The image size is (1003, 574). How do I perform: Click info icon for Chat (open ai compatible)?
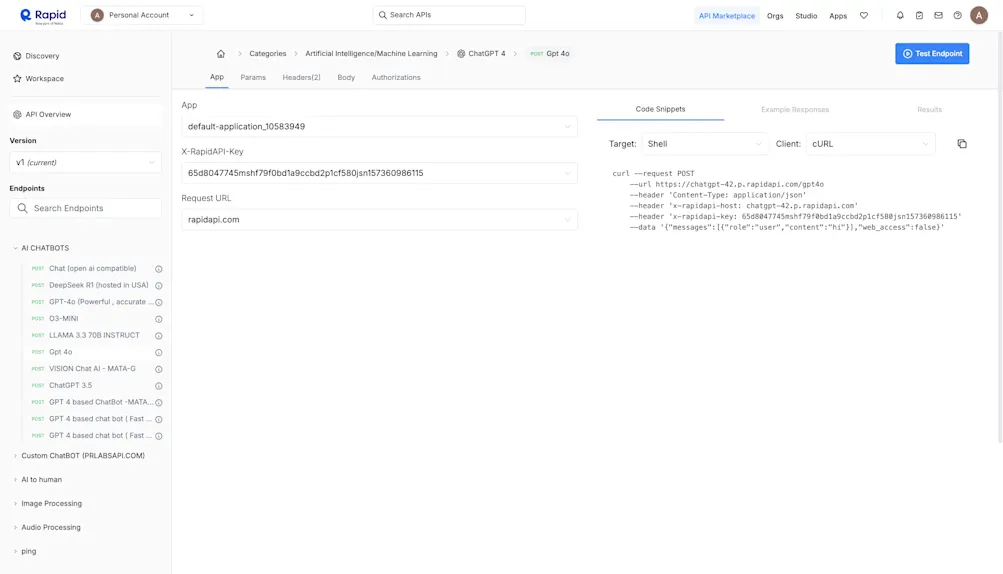[x=159, y=269]
